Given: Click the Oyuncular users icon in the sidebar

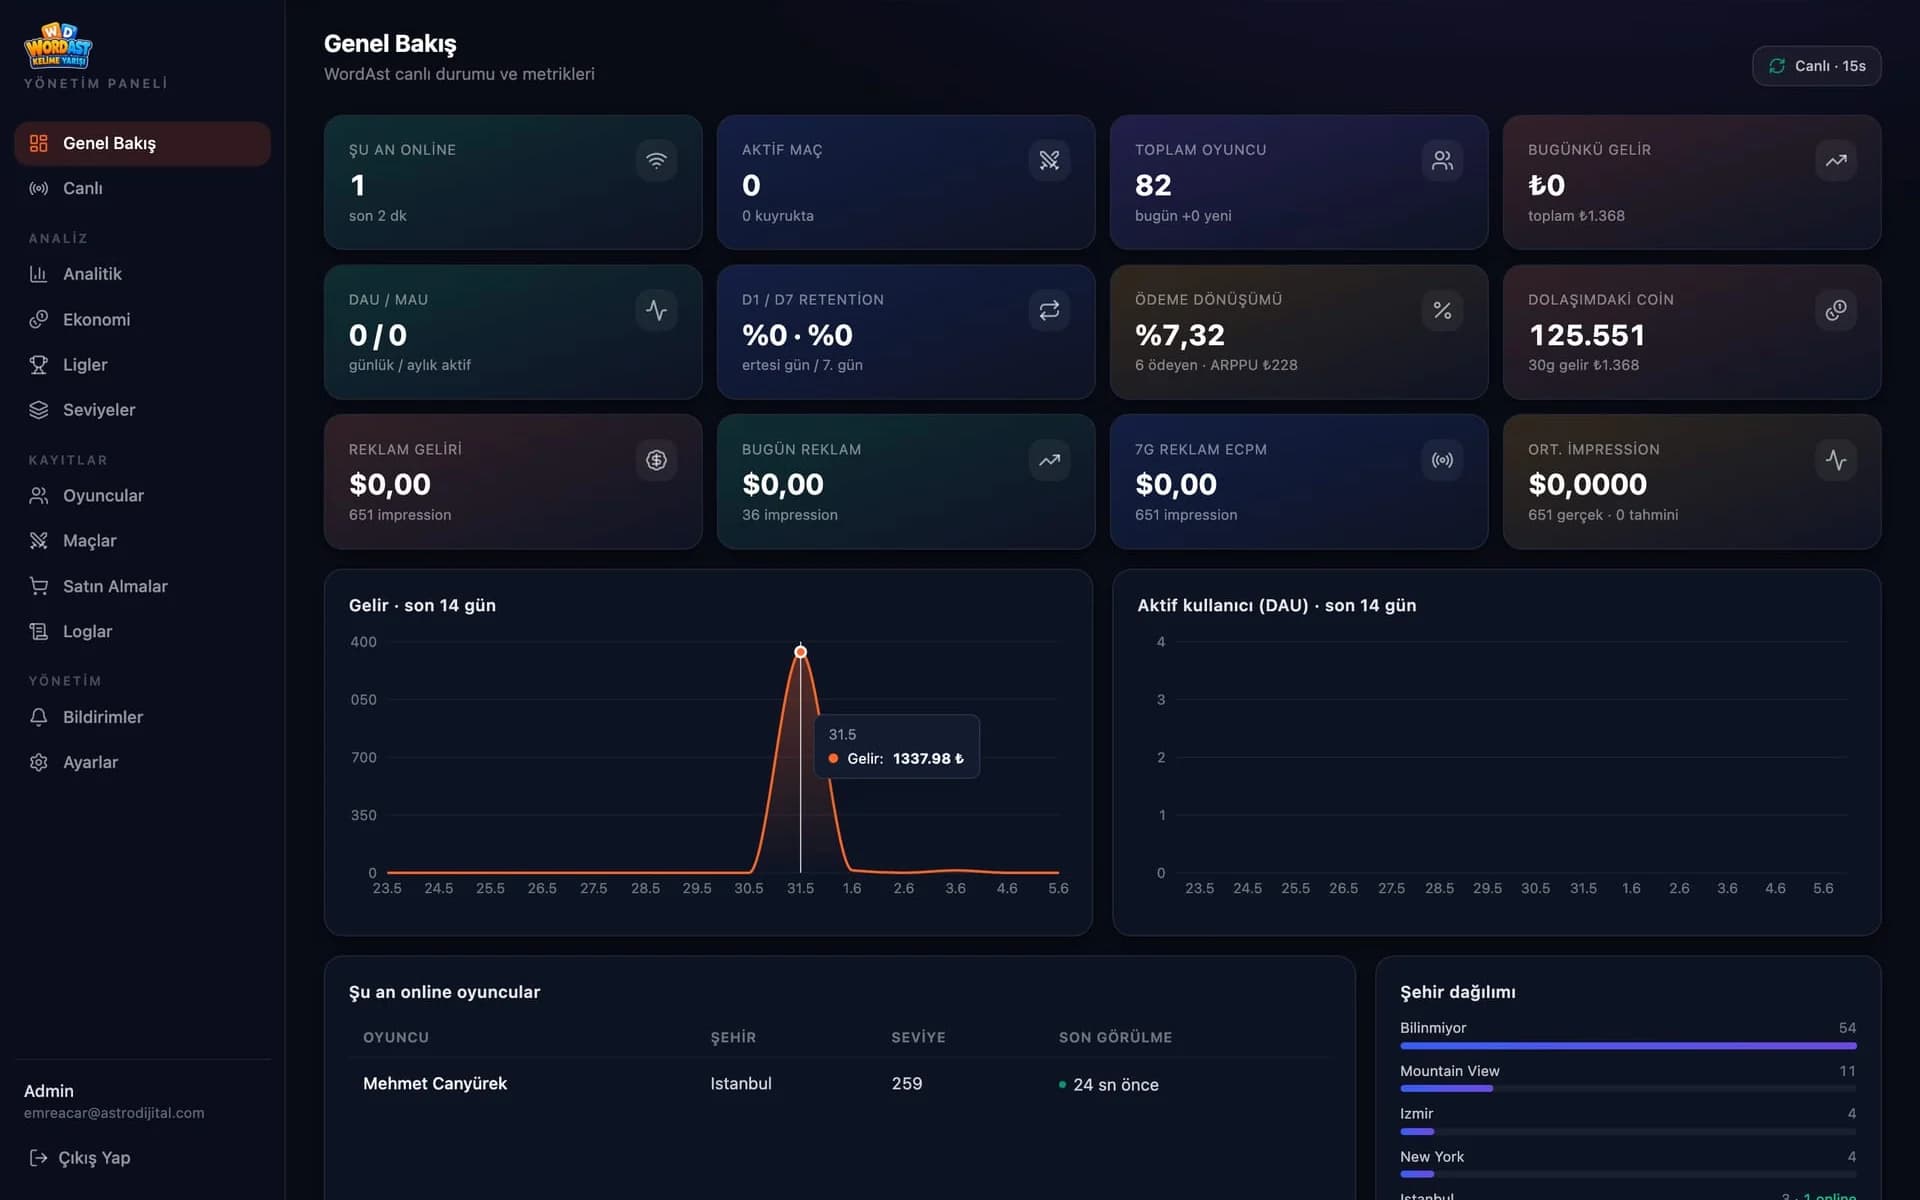Looking at the screenshot, I should 39,495.
